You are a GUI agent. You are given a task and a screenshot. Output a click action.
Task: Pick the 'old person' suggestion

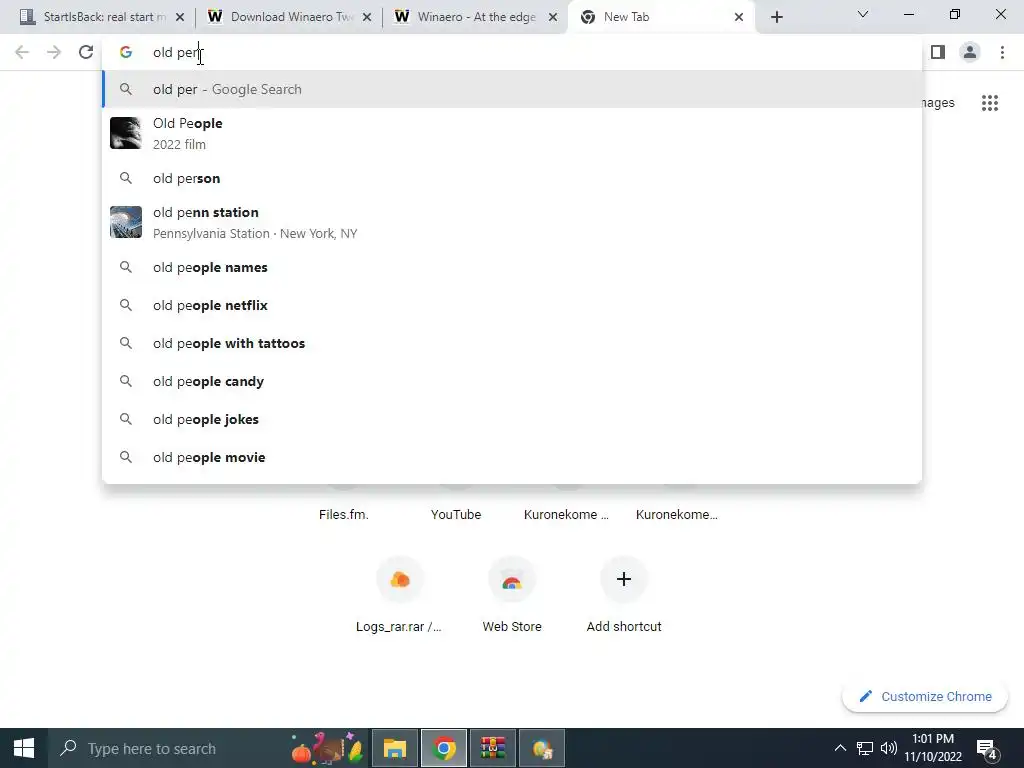[x=512, y=178]
